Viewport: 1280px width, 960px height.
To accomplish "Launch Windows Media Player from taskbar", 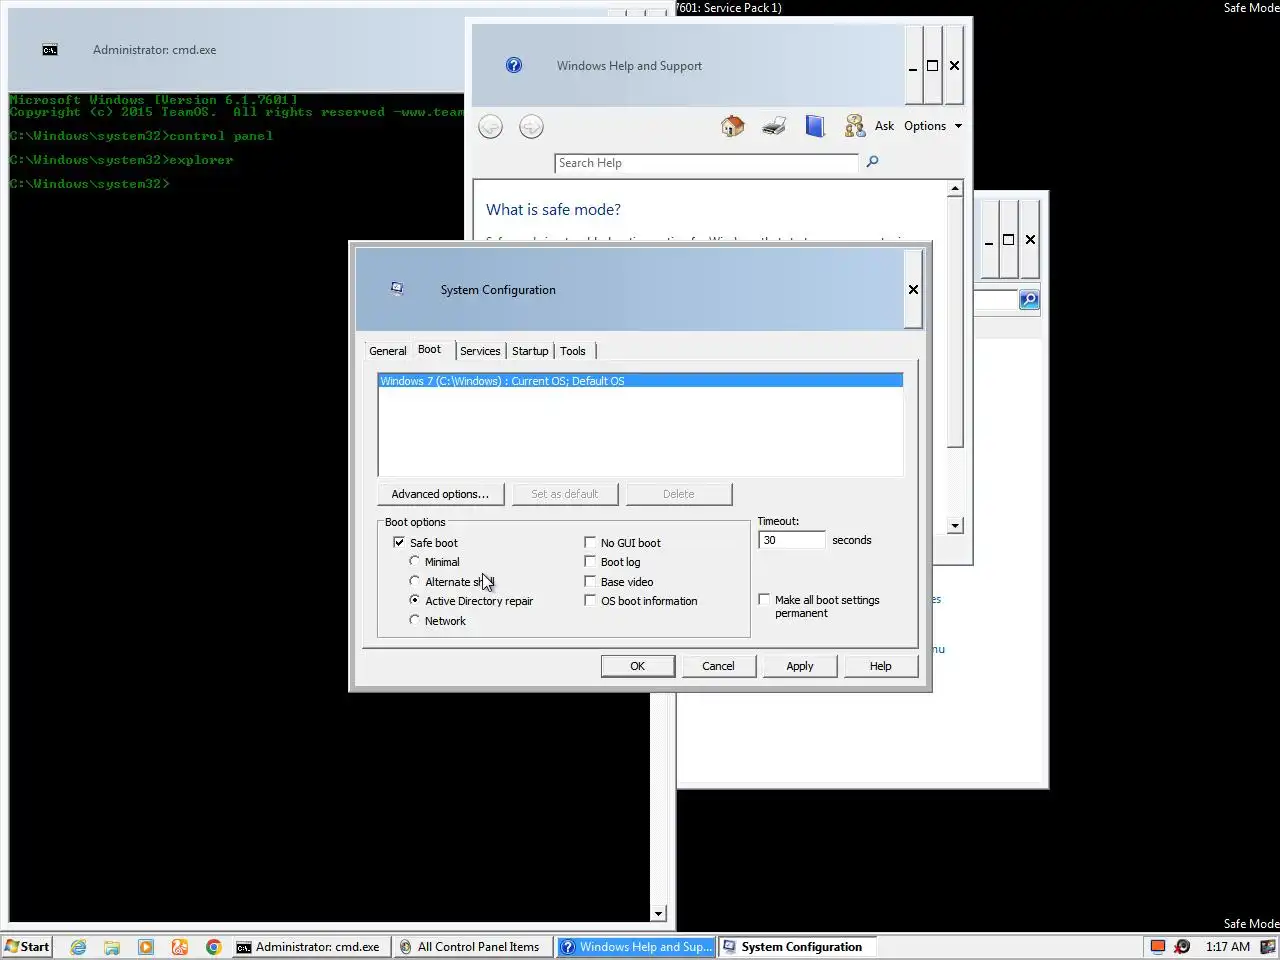I will click(x=146, y=947).
